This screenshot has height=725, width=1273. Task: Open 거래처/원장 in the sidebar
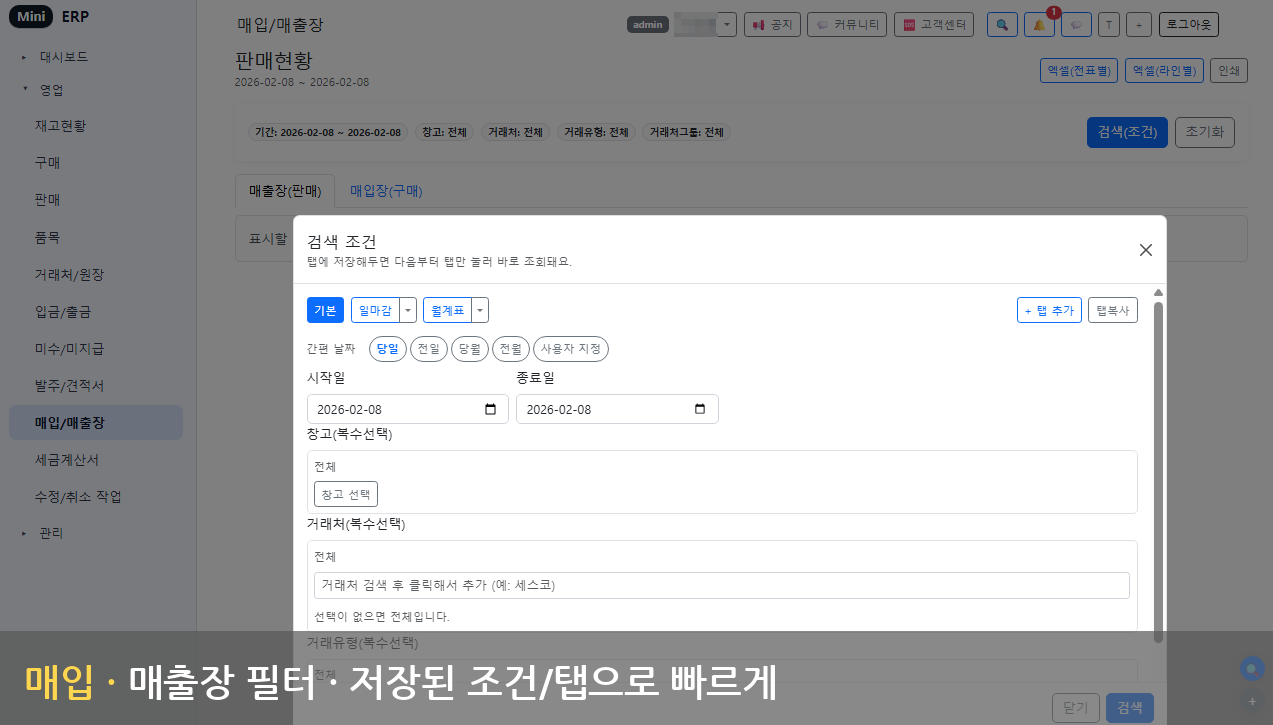(x=96, y=274)
